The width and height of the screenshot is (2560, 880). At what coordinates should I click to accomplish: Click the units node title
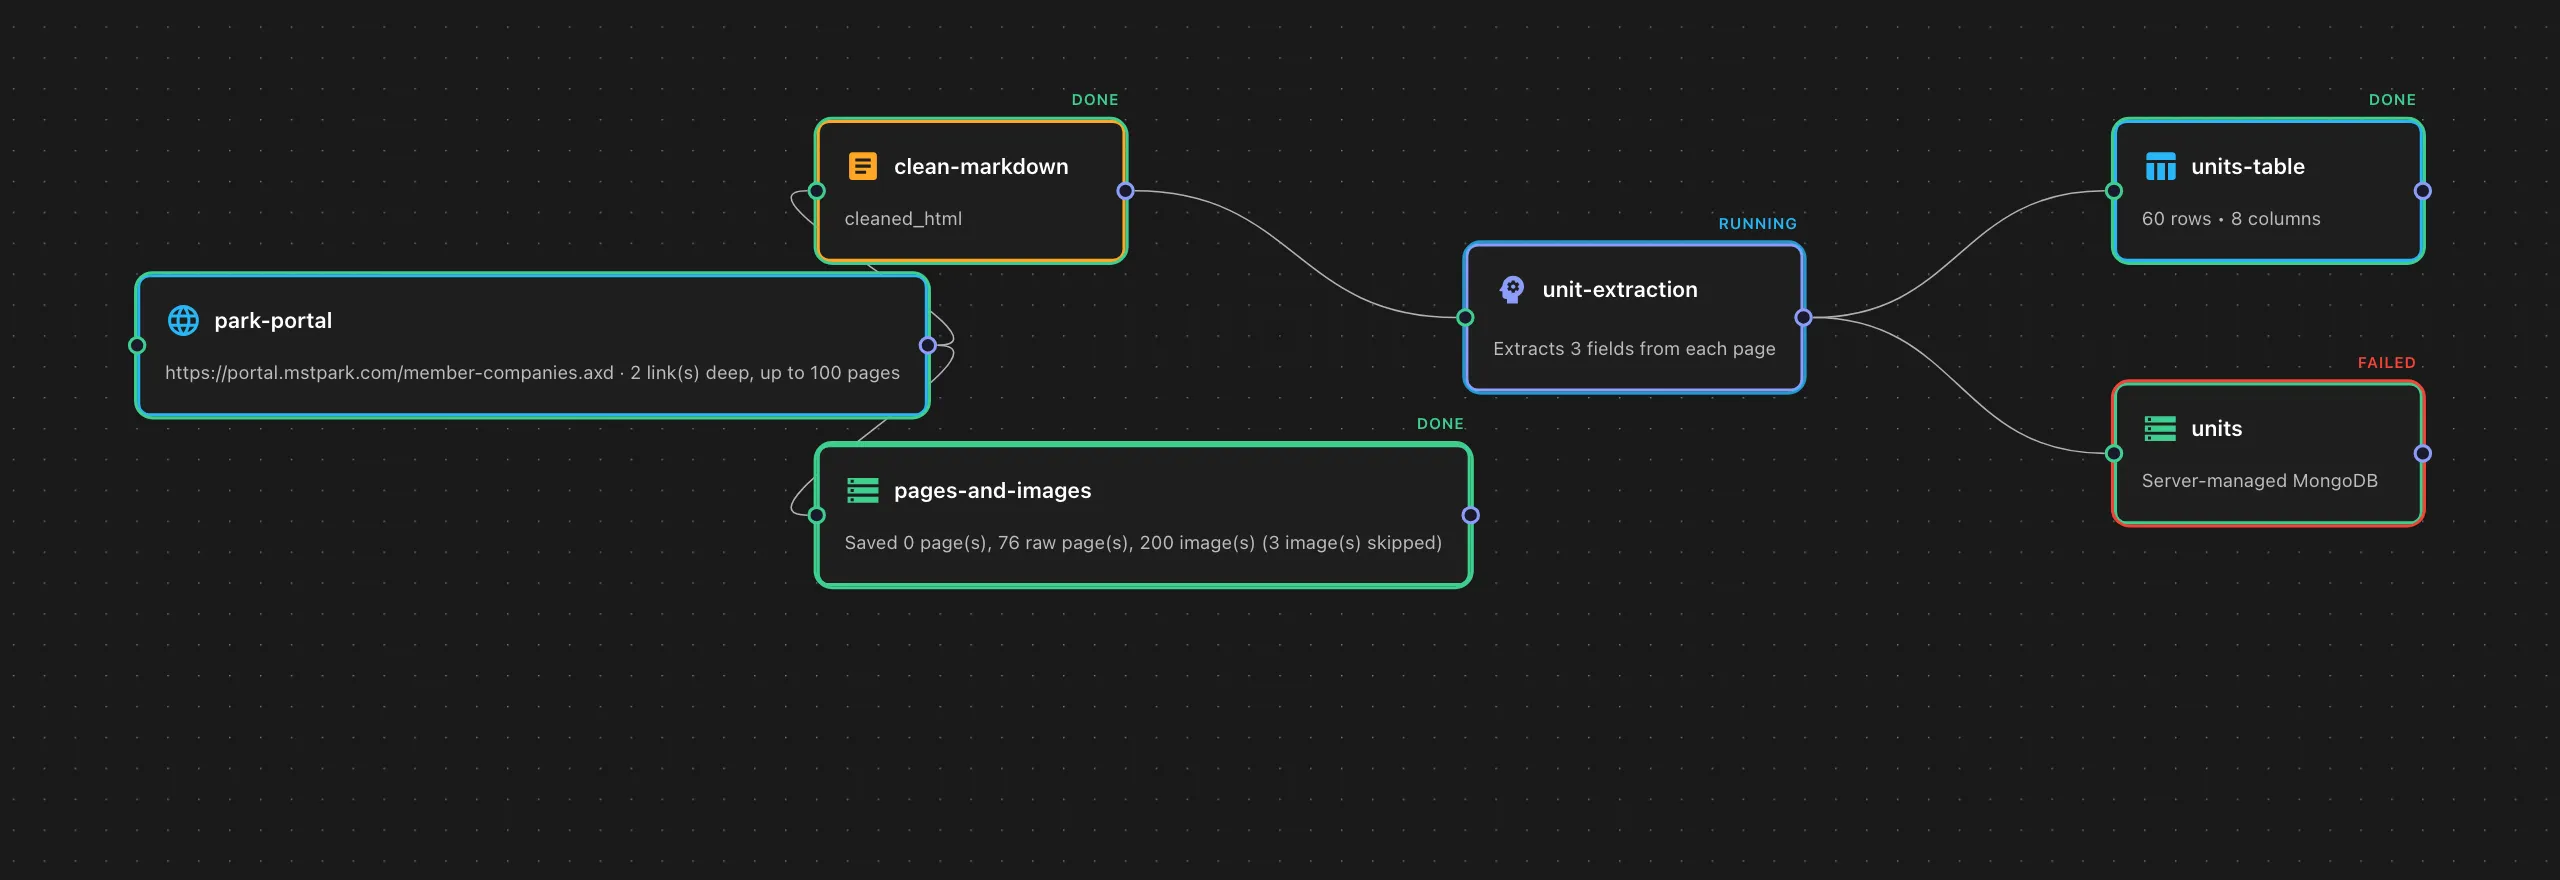tap(2217, 429)
